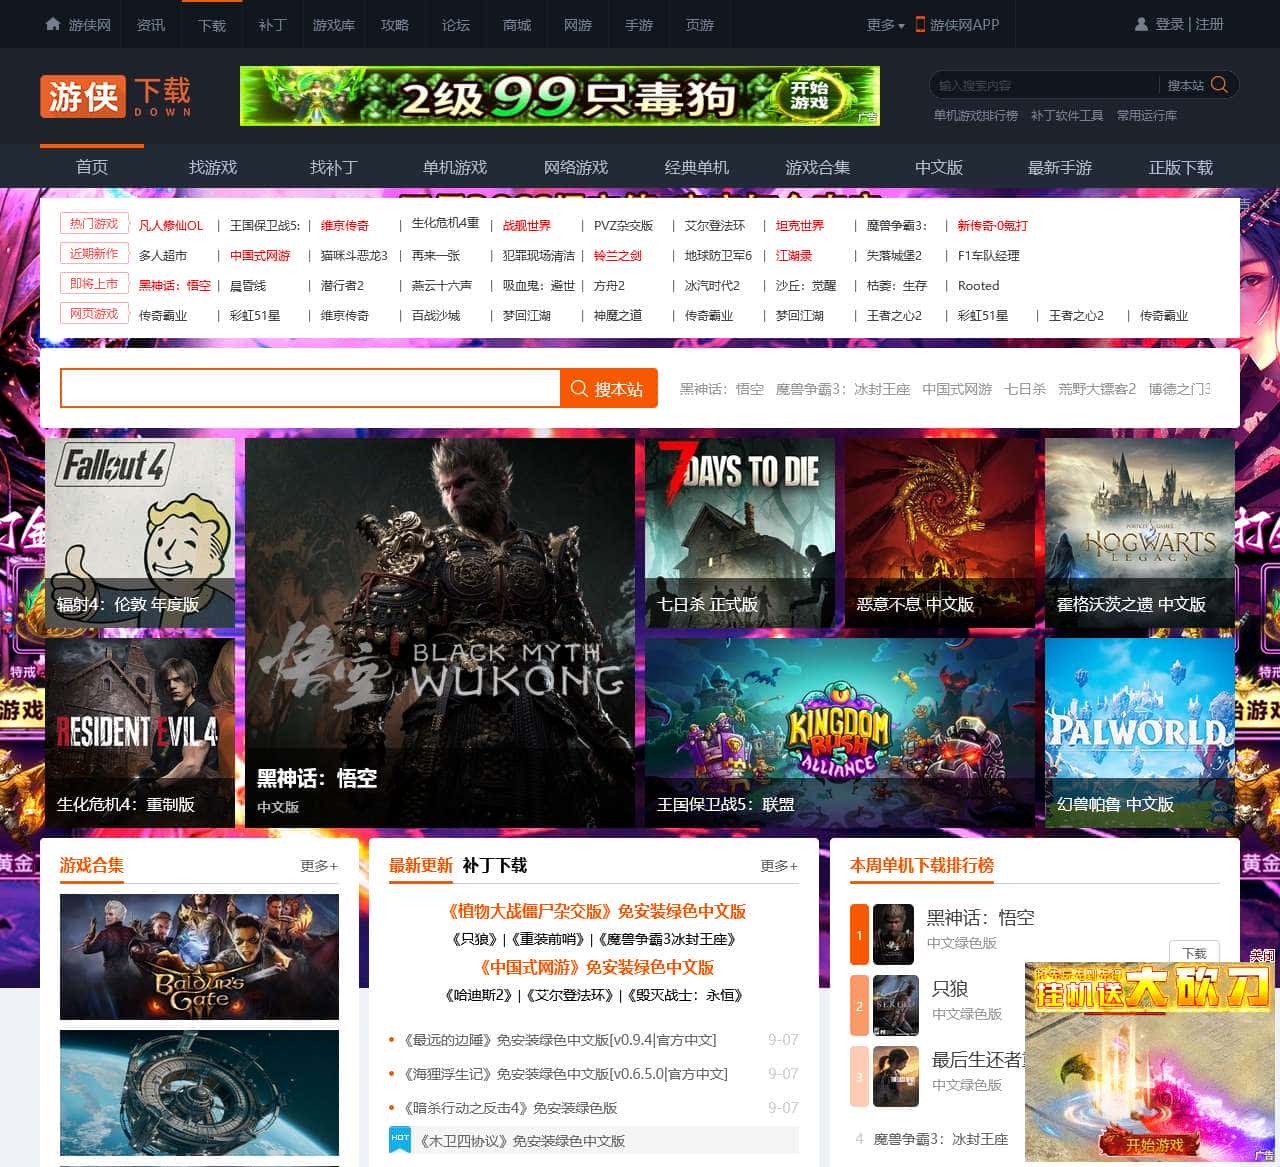Viewport: 1280px width, 1167px height.
Task: Open the 最后生还者 ranking cover icon
Action: click(895, 1076)
